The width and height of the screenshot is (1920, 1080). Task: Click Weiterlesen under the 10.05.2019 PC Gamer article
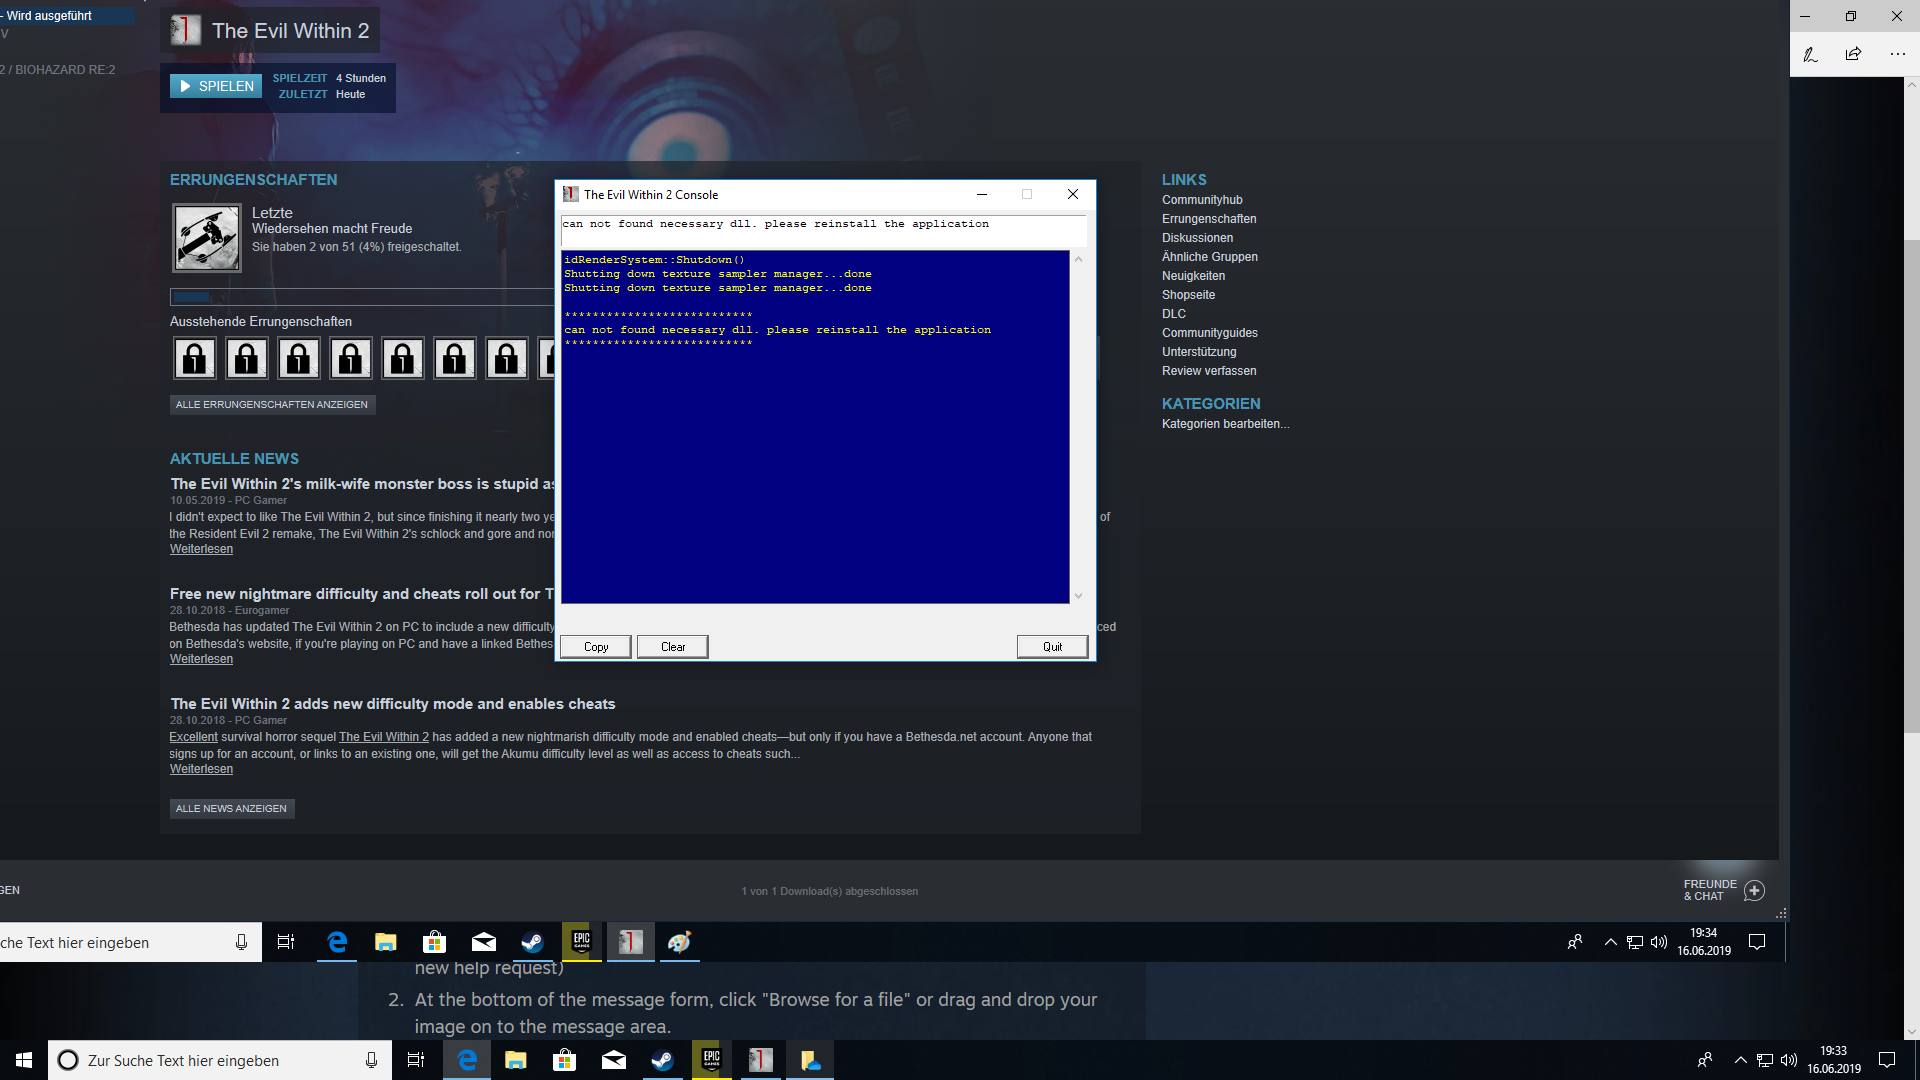201,549
